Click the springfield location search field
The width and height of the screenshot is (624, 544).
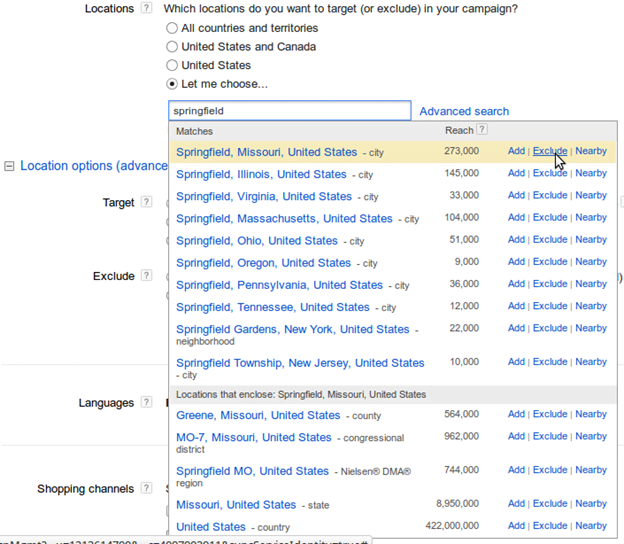(x=290, y=111)
